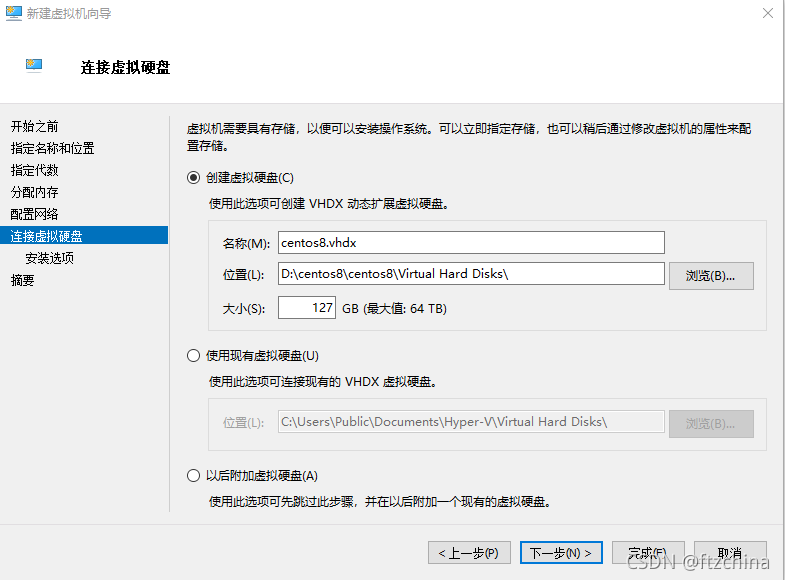Select highlighted 连接虚拟硬盘 step
Viewport: 785px width, 580px height.
84,236
